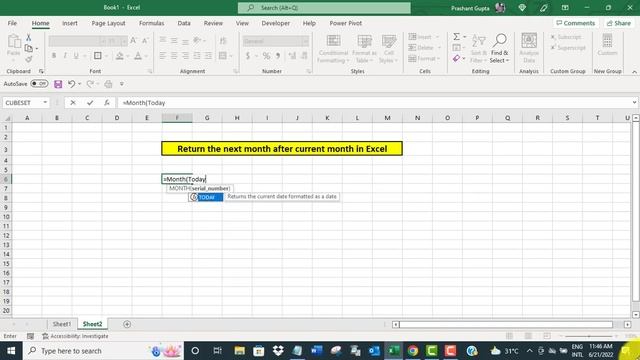Click the Accessibility Investigate status icon
The height and width of the screenshot is (360, 640).
[45, 336]
